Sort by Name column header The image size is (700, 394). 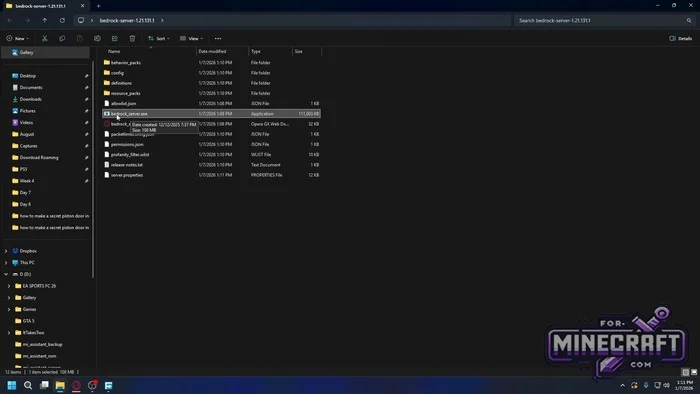tap(150, 51)
